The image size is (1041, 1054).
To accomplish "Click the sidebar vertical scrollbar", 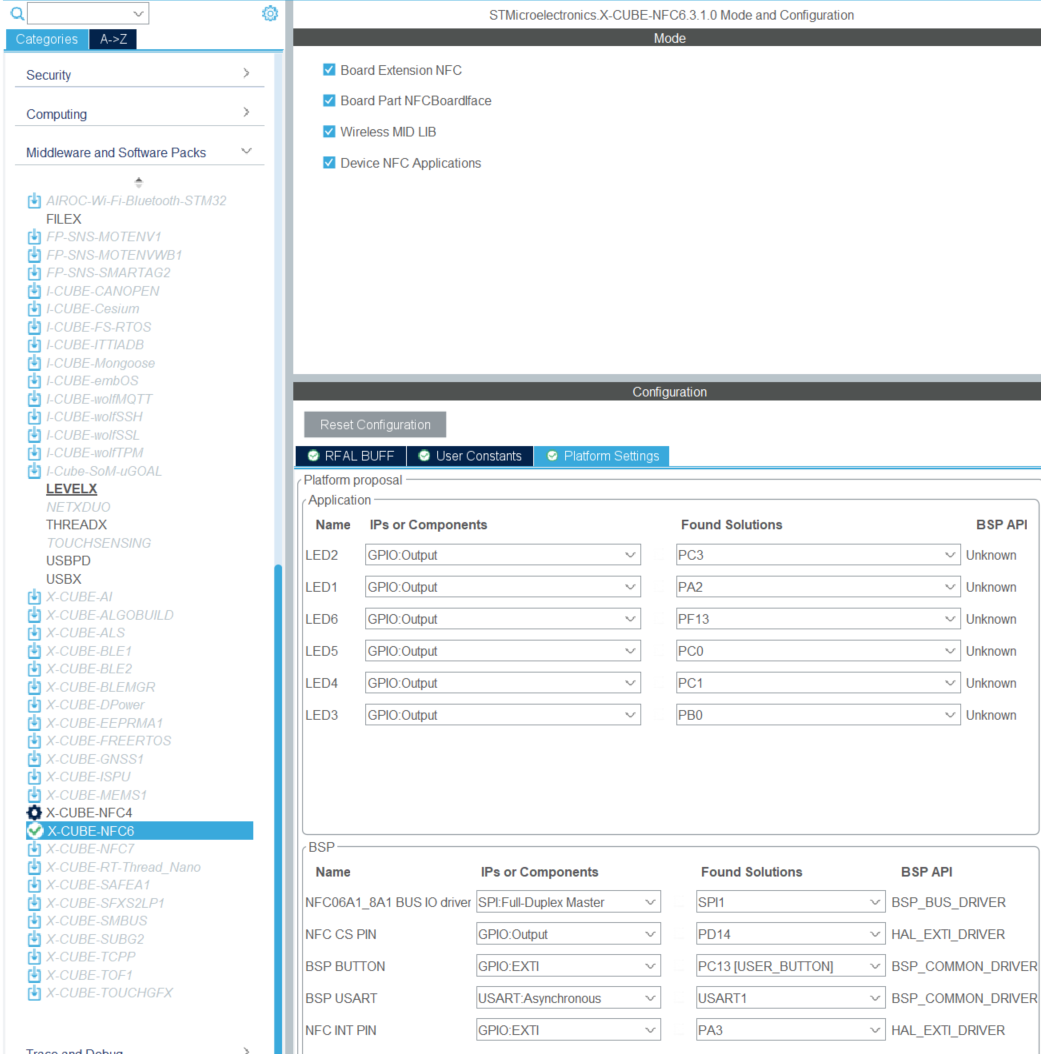I will pyautogui.click(x=278, y=807).
